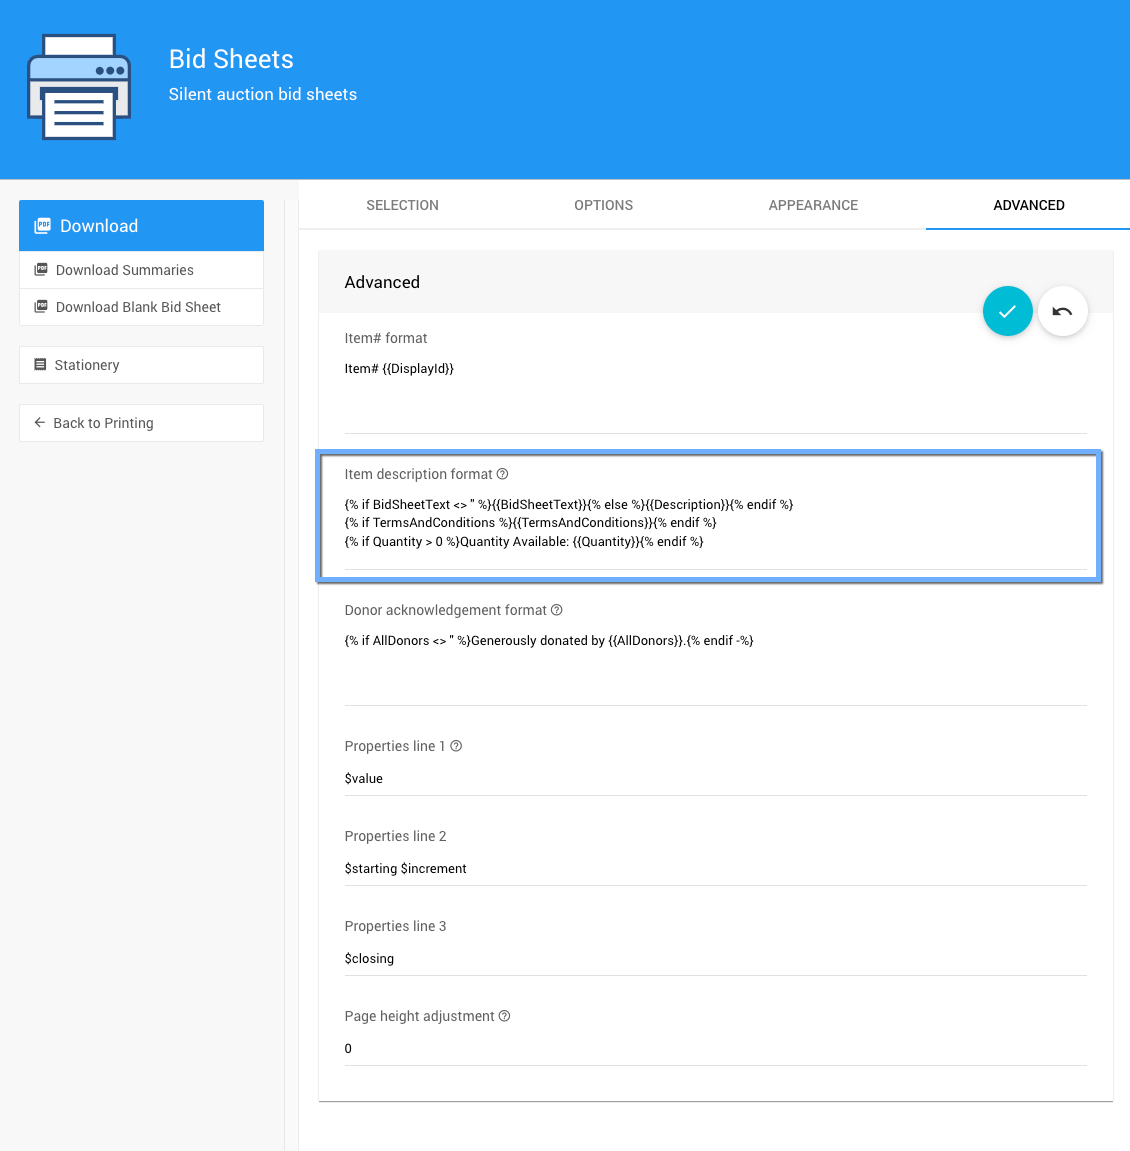Click help icon next to Page height adjustment
The width and height of the screenshot is (1130, 1151).
coord(505,1016)
